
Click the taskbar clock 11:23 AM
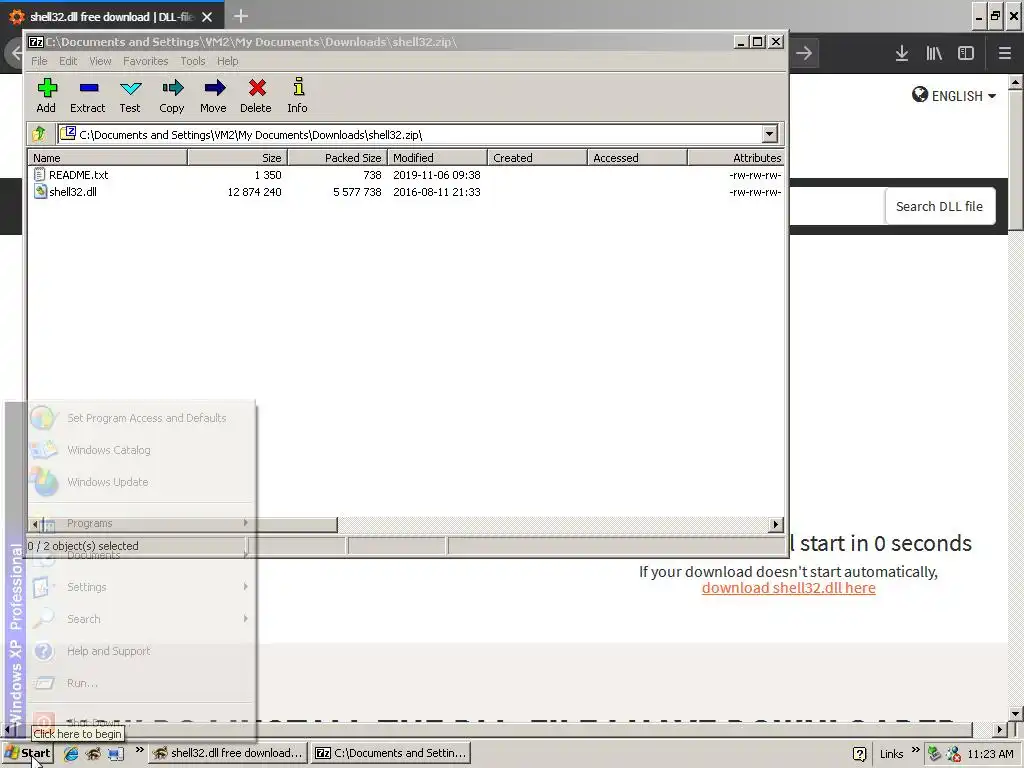click(990, 754)
